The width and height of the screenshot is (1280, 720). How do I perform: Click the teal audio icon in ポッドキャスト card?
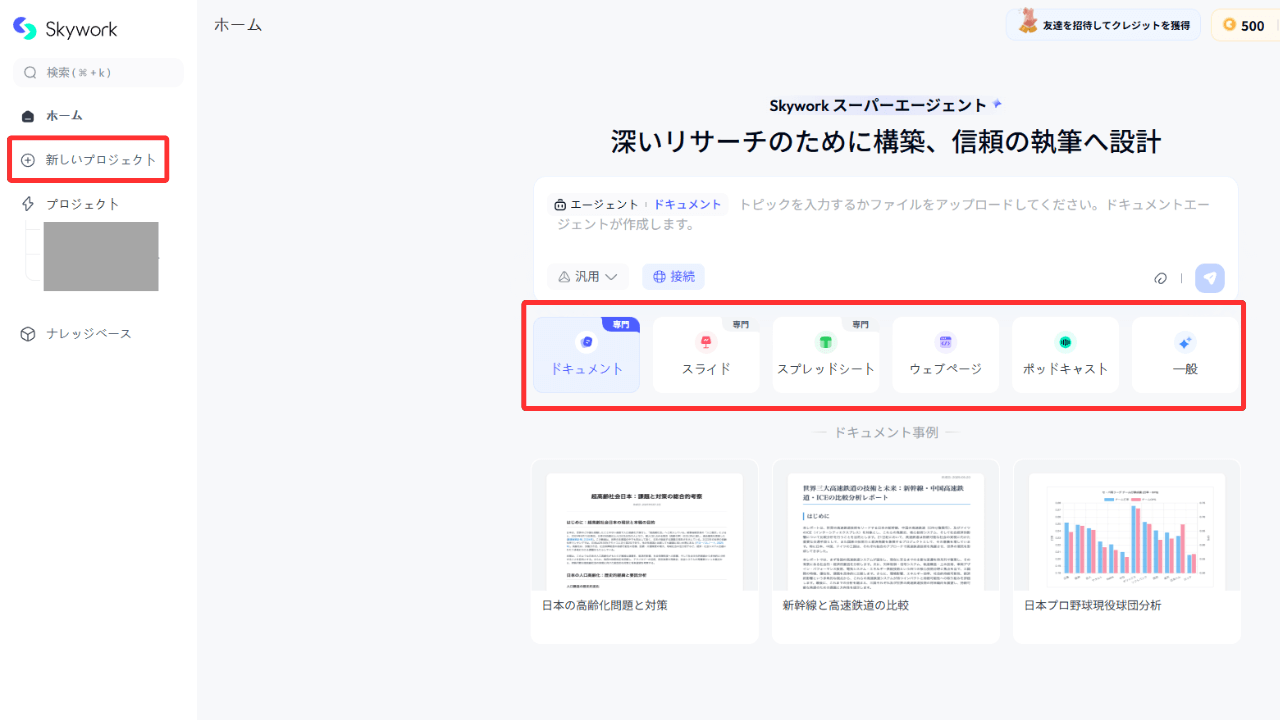1065,342
